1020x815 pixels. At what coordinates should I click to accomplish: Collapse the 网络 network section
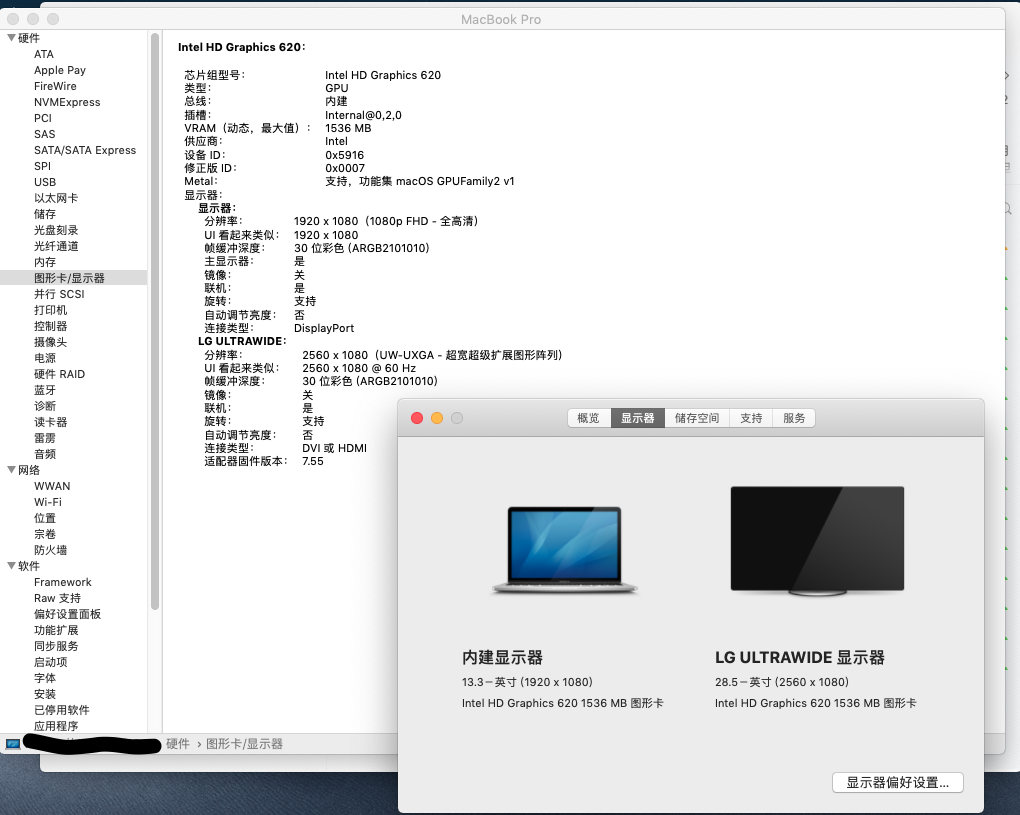[11, 470]
